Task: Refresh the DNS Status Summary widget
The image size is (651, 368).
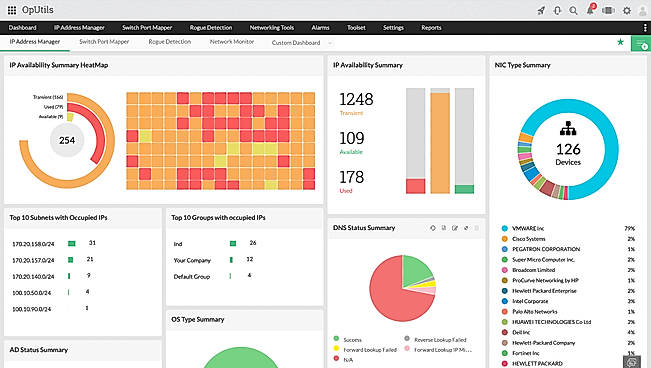Action: point(433,228)
